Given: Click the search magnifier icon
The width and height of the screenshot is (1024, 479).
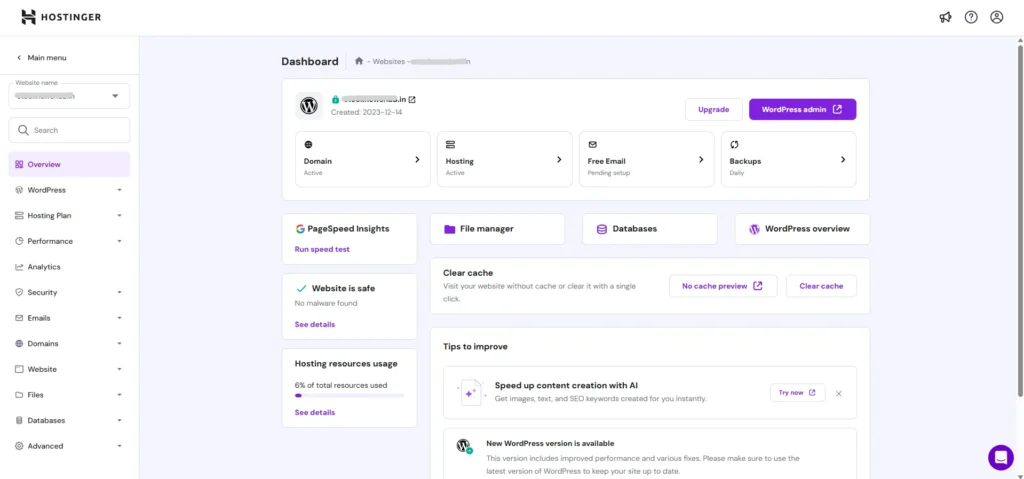Looking at the screenshot, I should (23, 130).
